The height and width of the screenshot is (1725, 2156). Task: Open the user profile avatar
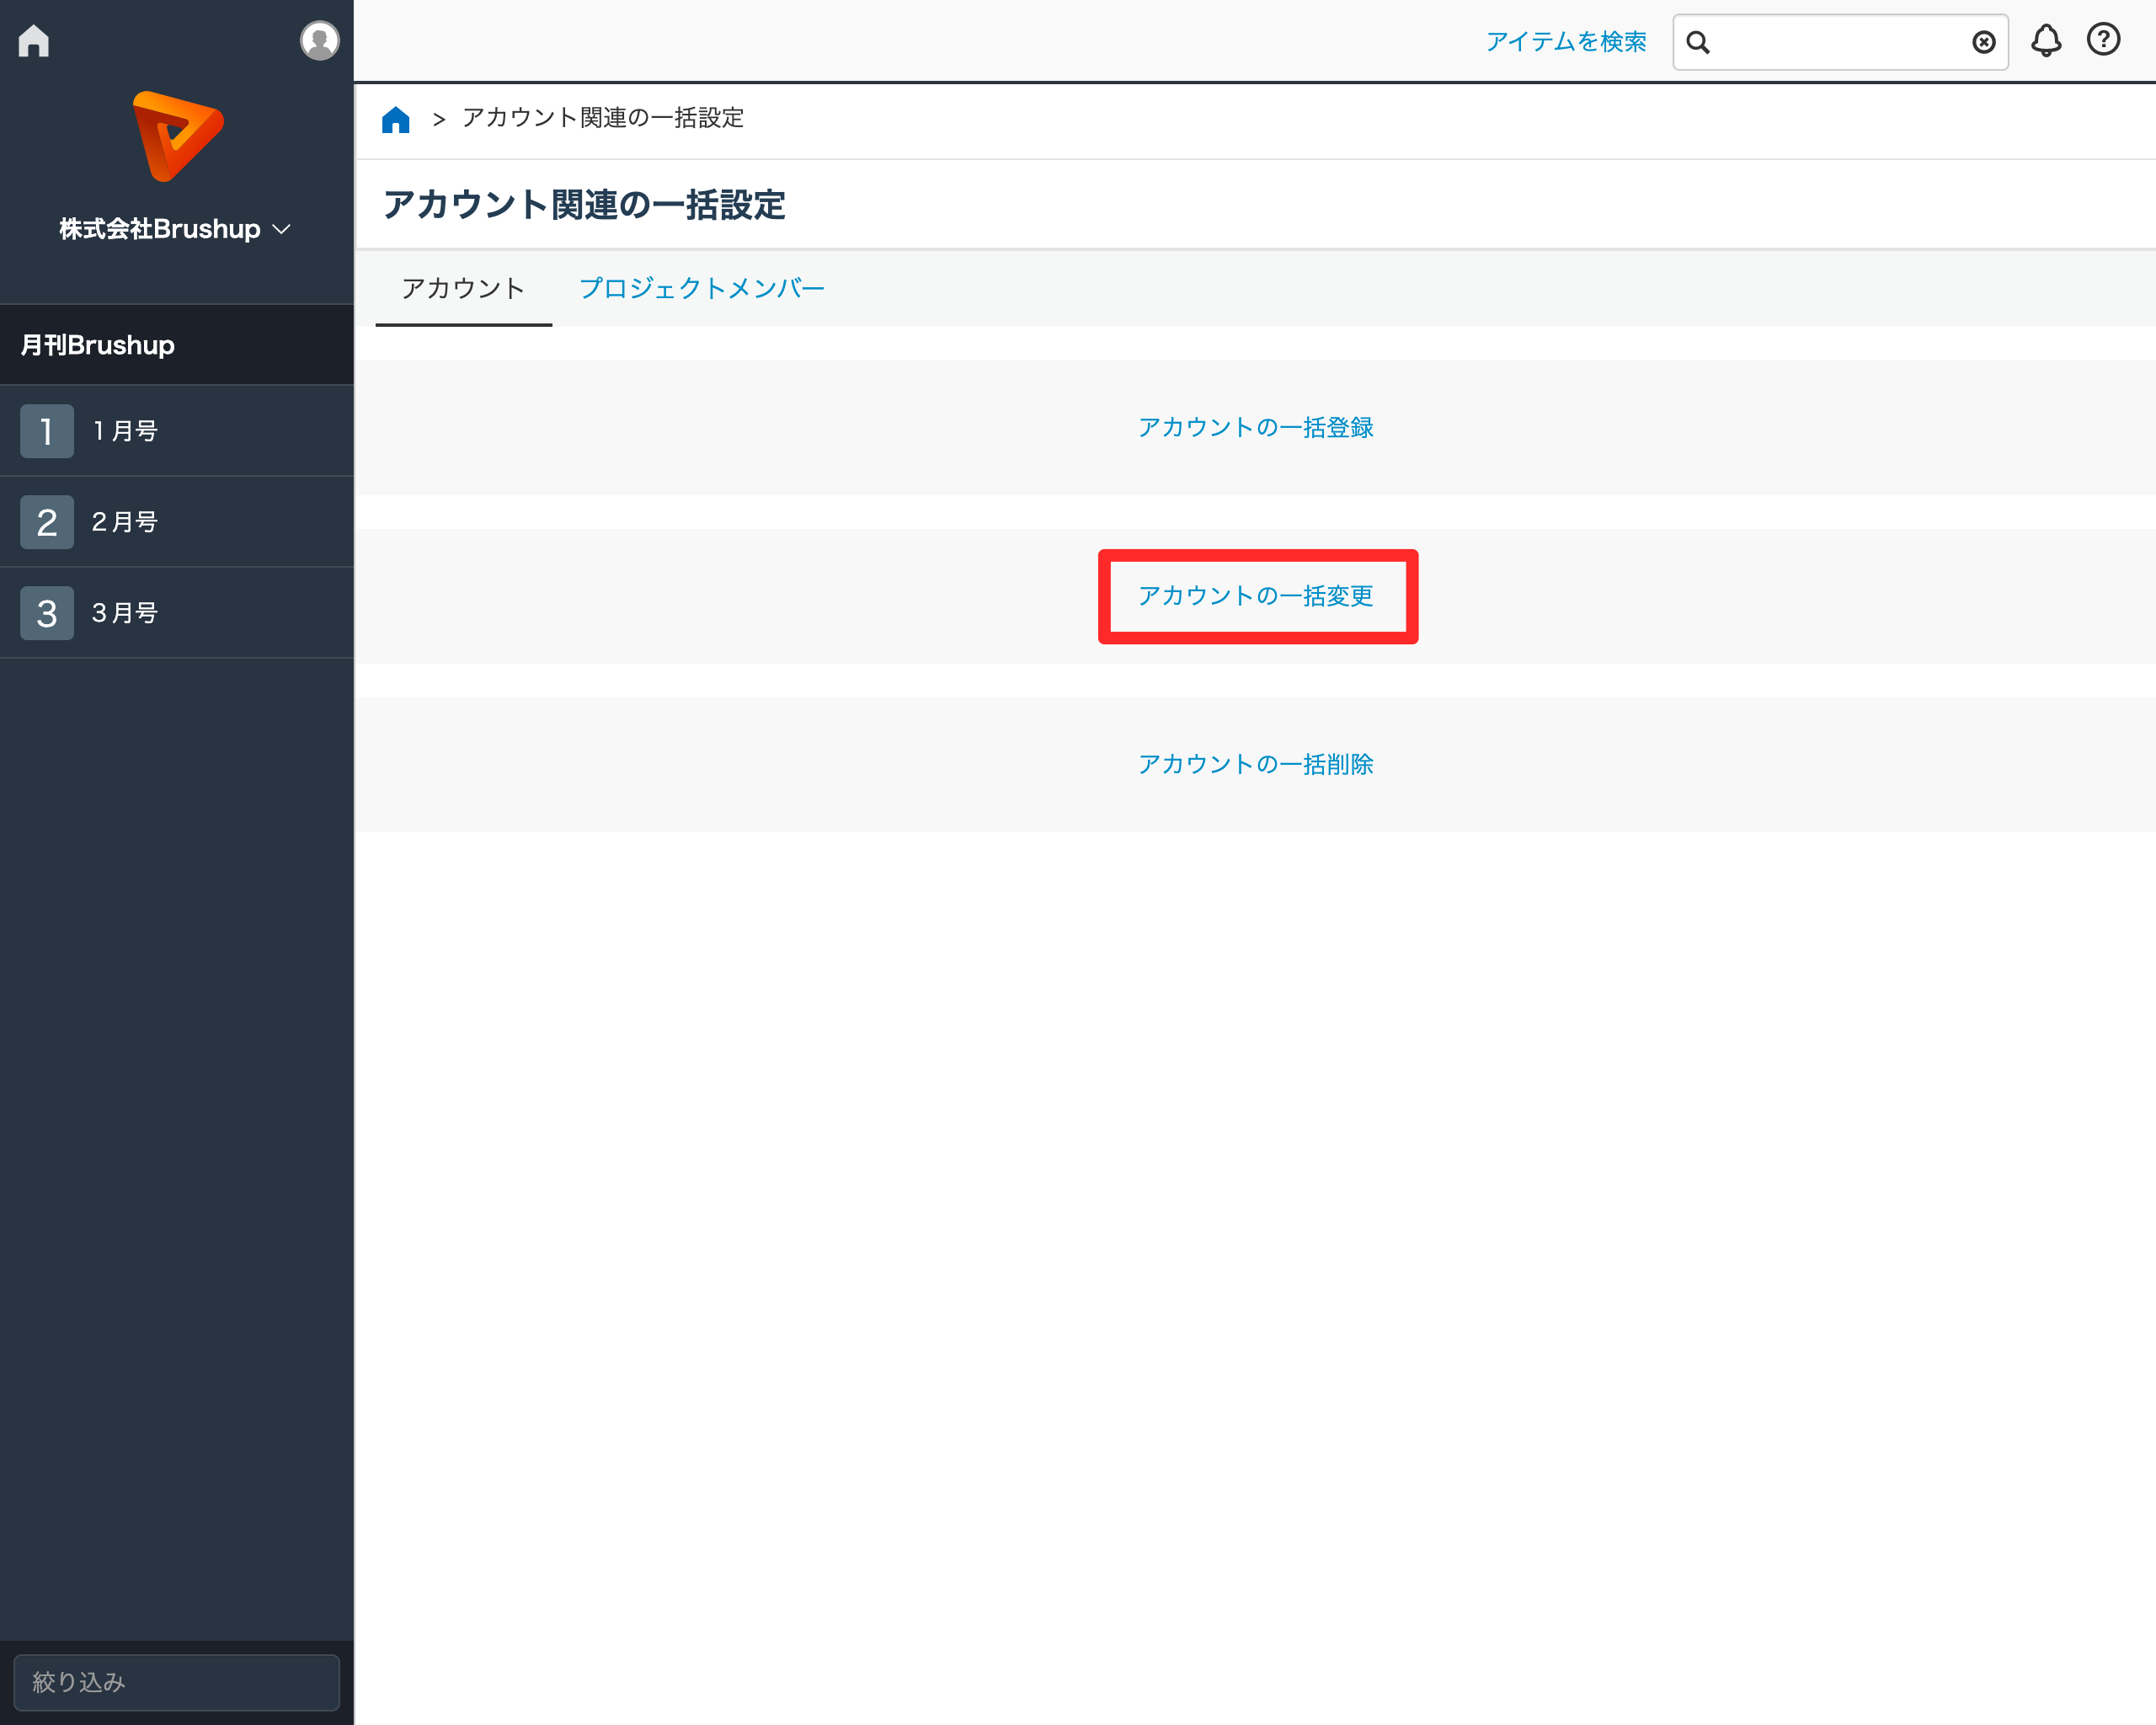[x=319, y=41]
